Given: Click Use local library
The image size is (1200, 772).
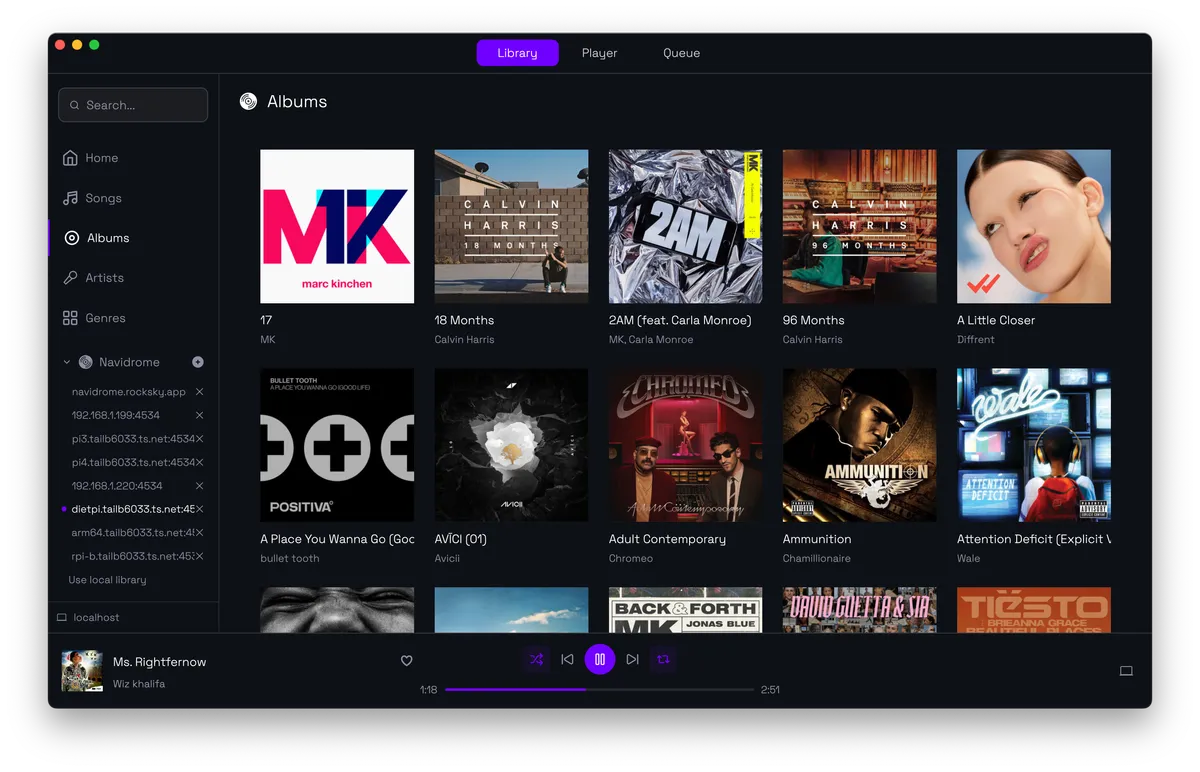Looking at the screenshot, I should point(107,580).
